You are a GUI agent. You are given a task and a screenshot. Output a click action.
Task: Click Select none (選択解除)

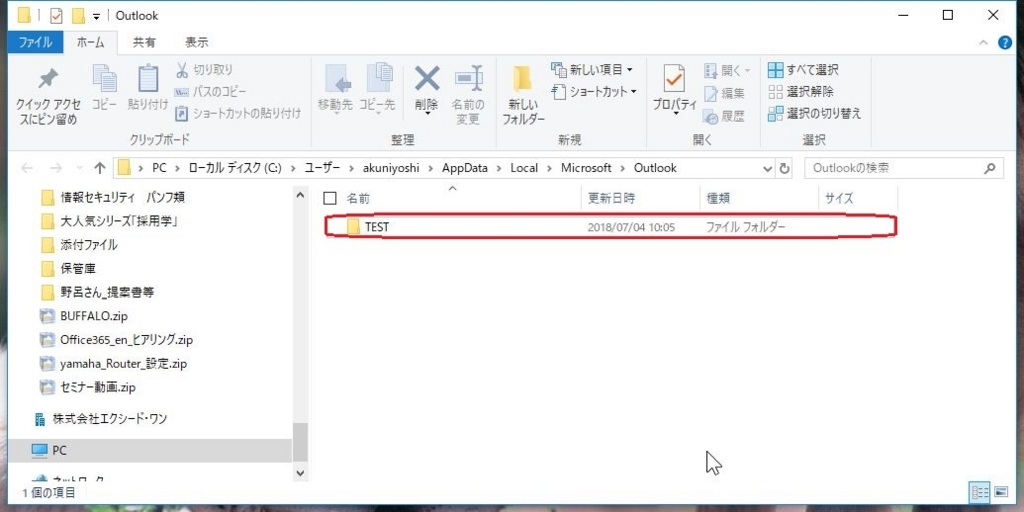pyautogui.click(x=801, y=91)
